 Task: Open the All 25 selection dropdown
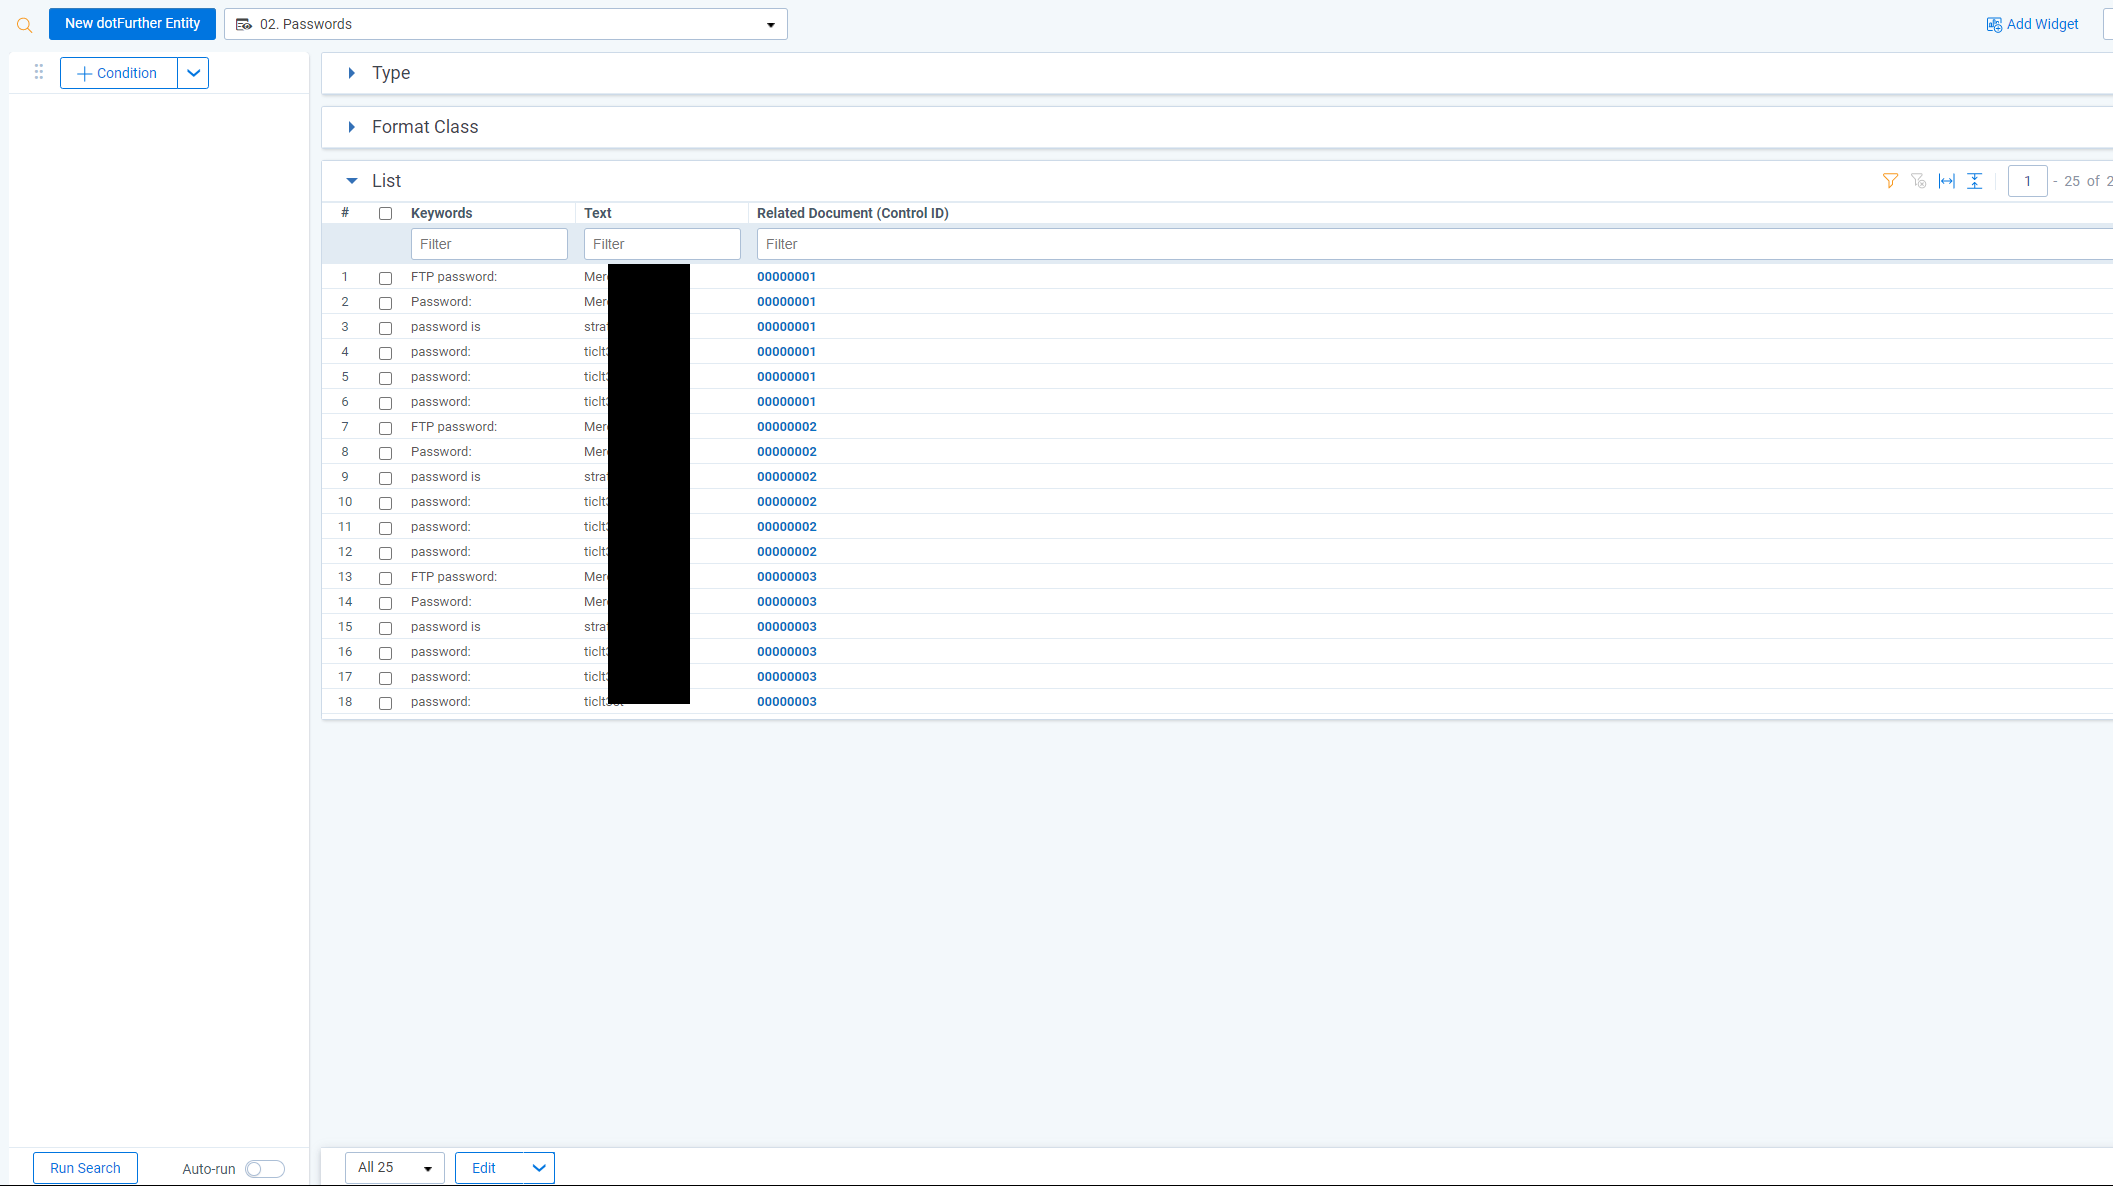tap(395, 1167)
